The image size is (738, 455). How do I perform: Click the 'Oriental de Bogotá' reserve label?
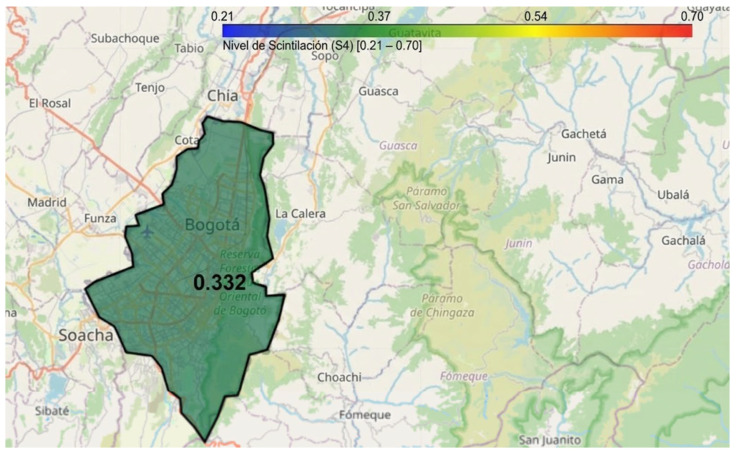tap(240, 303)
